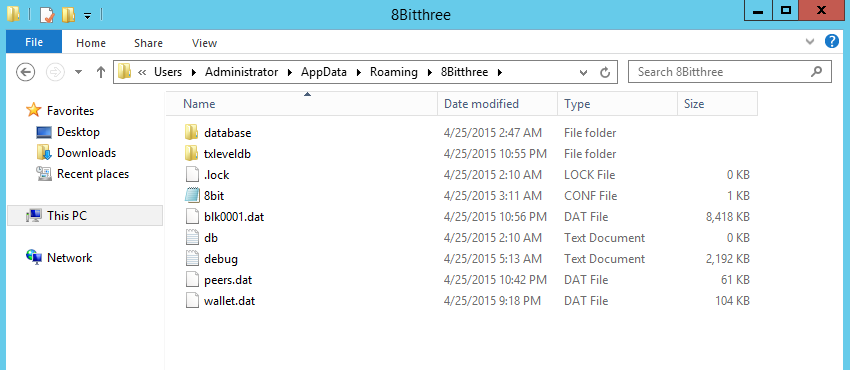This screenshot has width=850, height=370.
Task: Sort by the Type column header
Action: tap(617, 103)
